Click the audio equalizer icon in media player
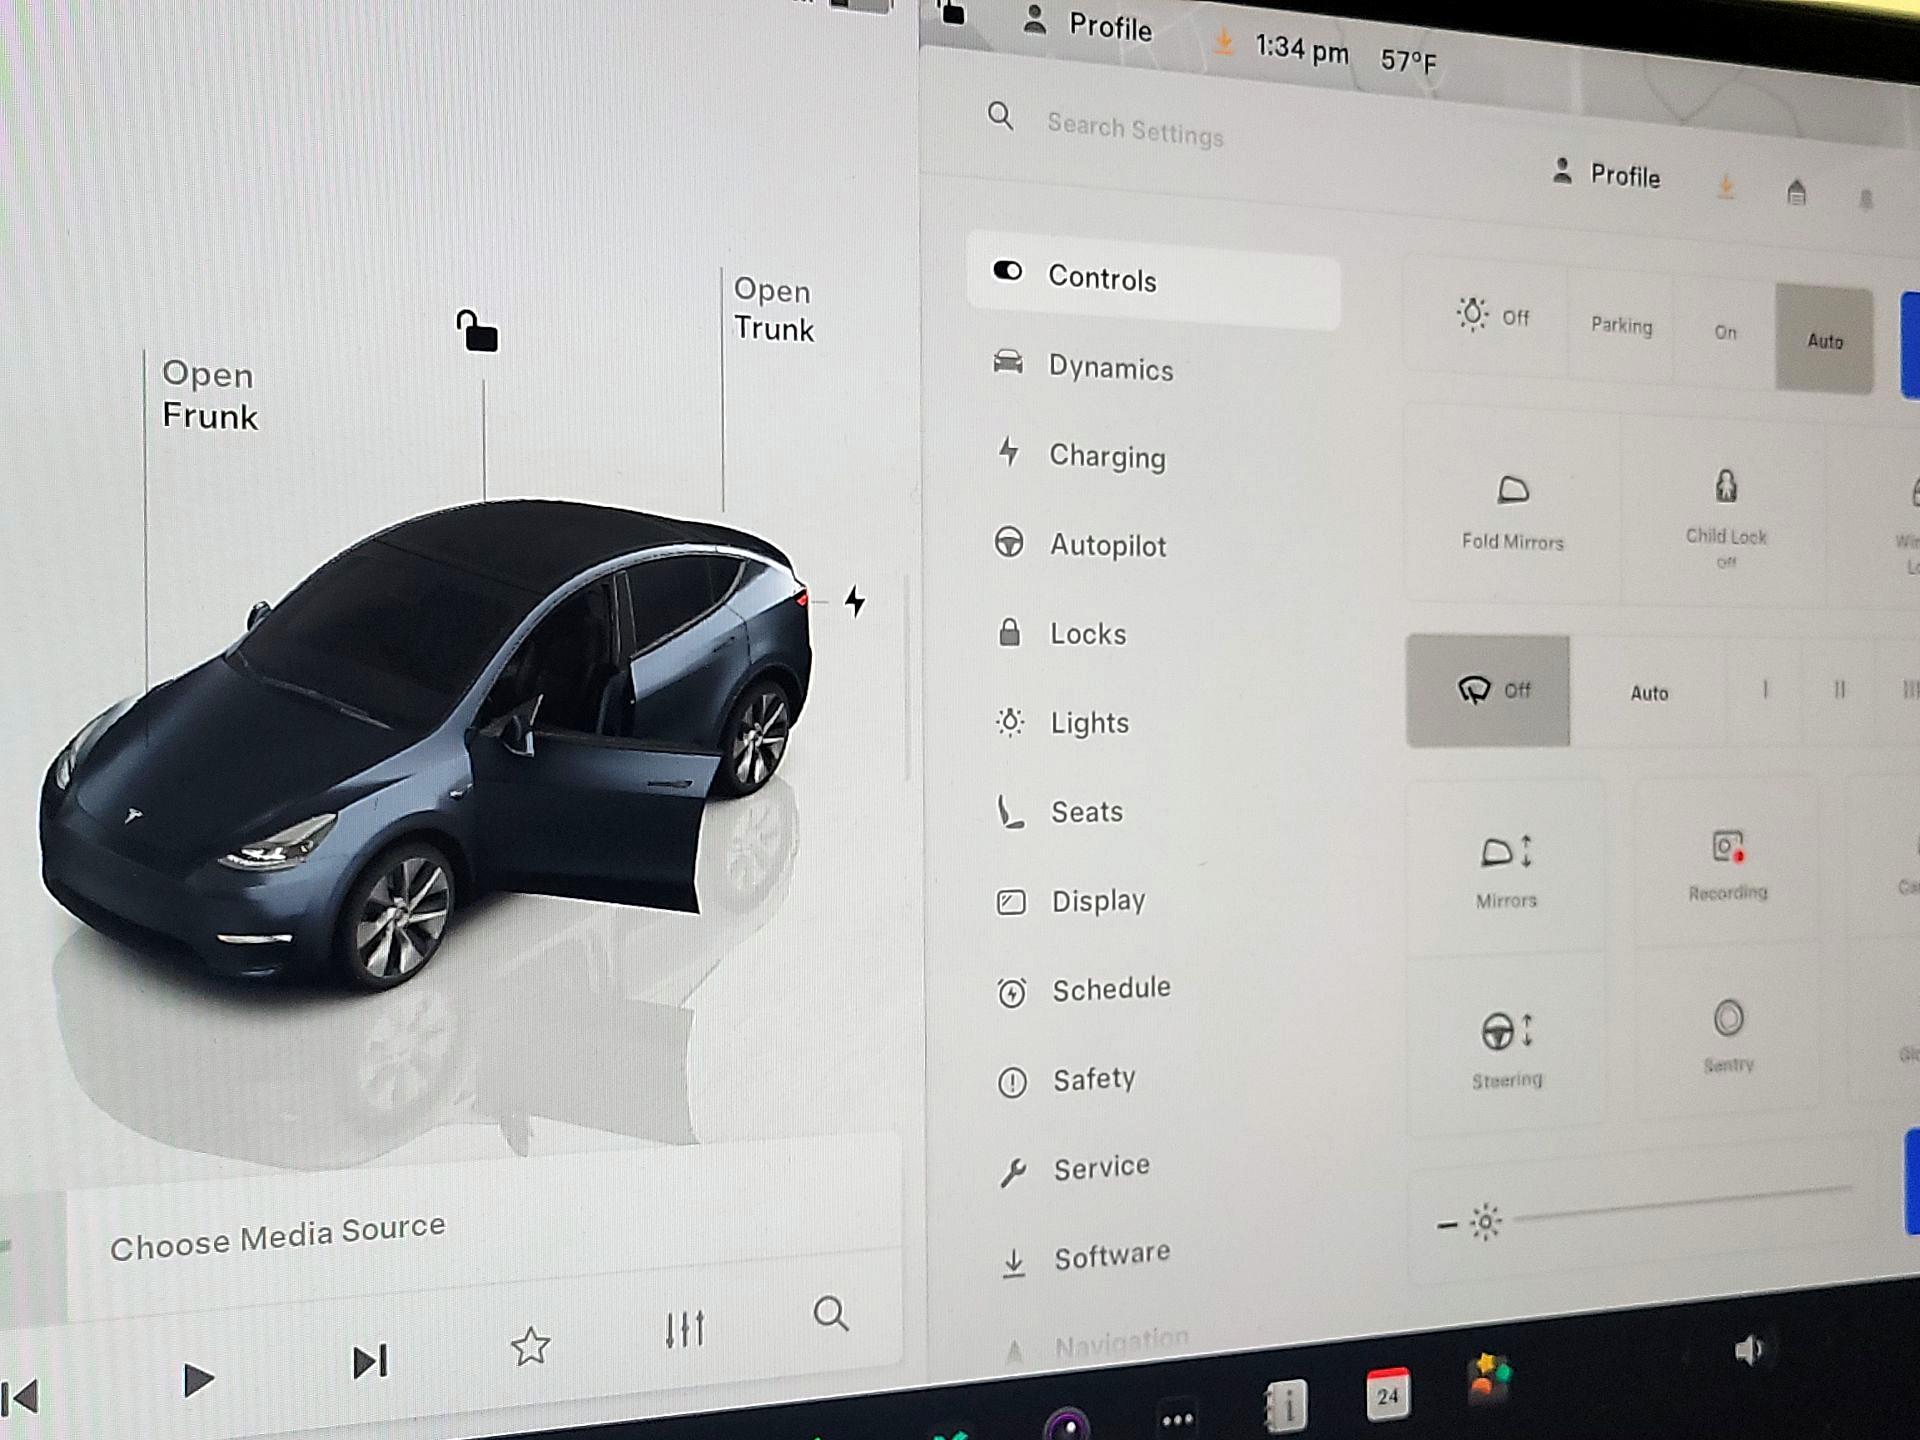 (684, 1330)
